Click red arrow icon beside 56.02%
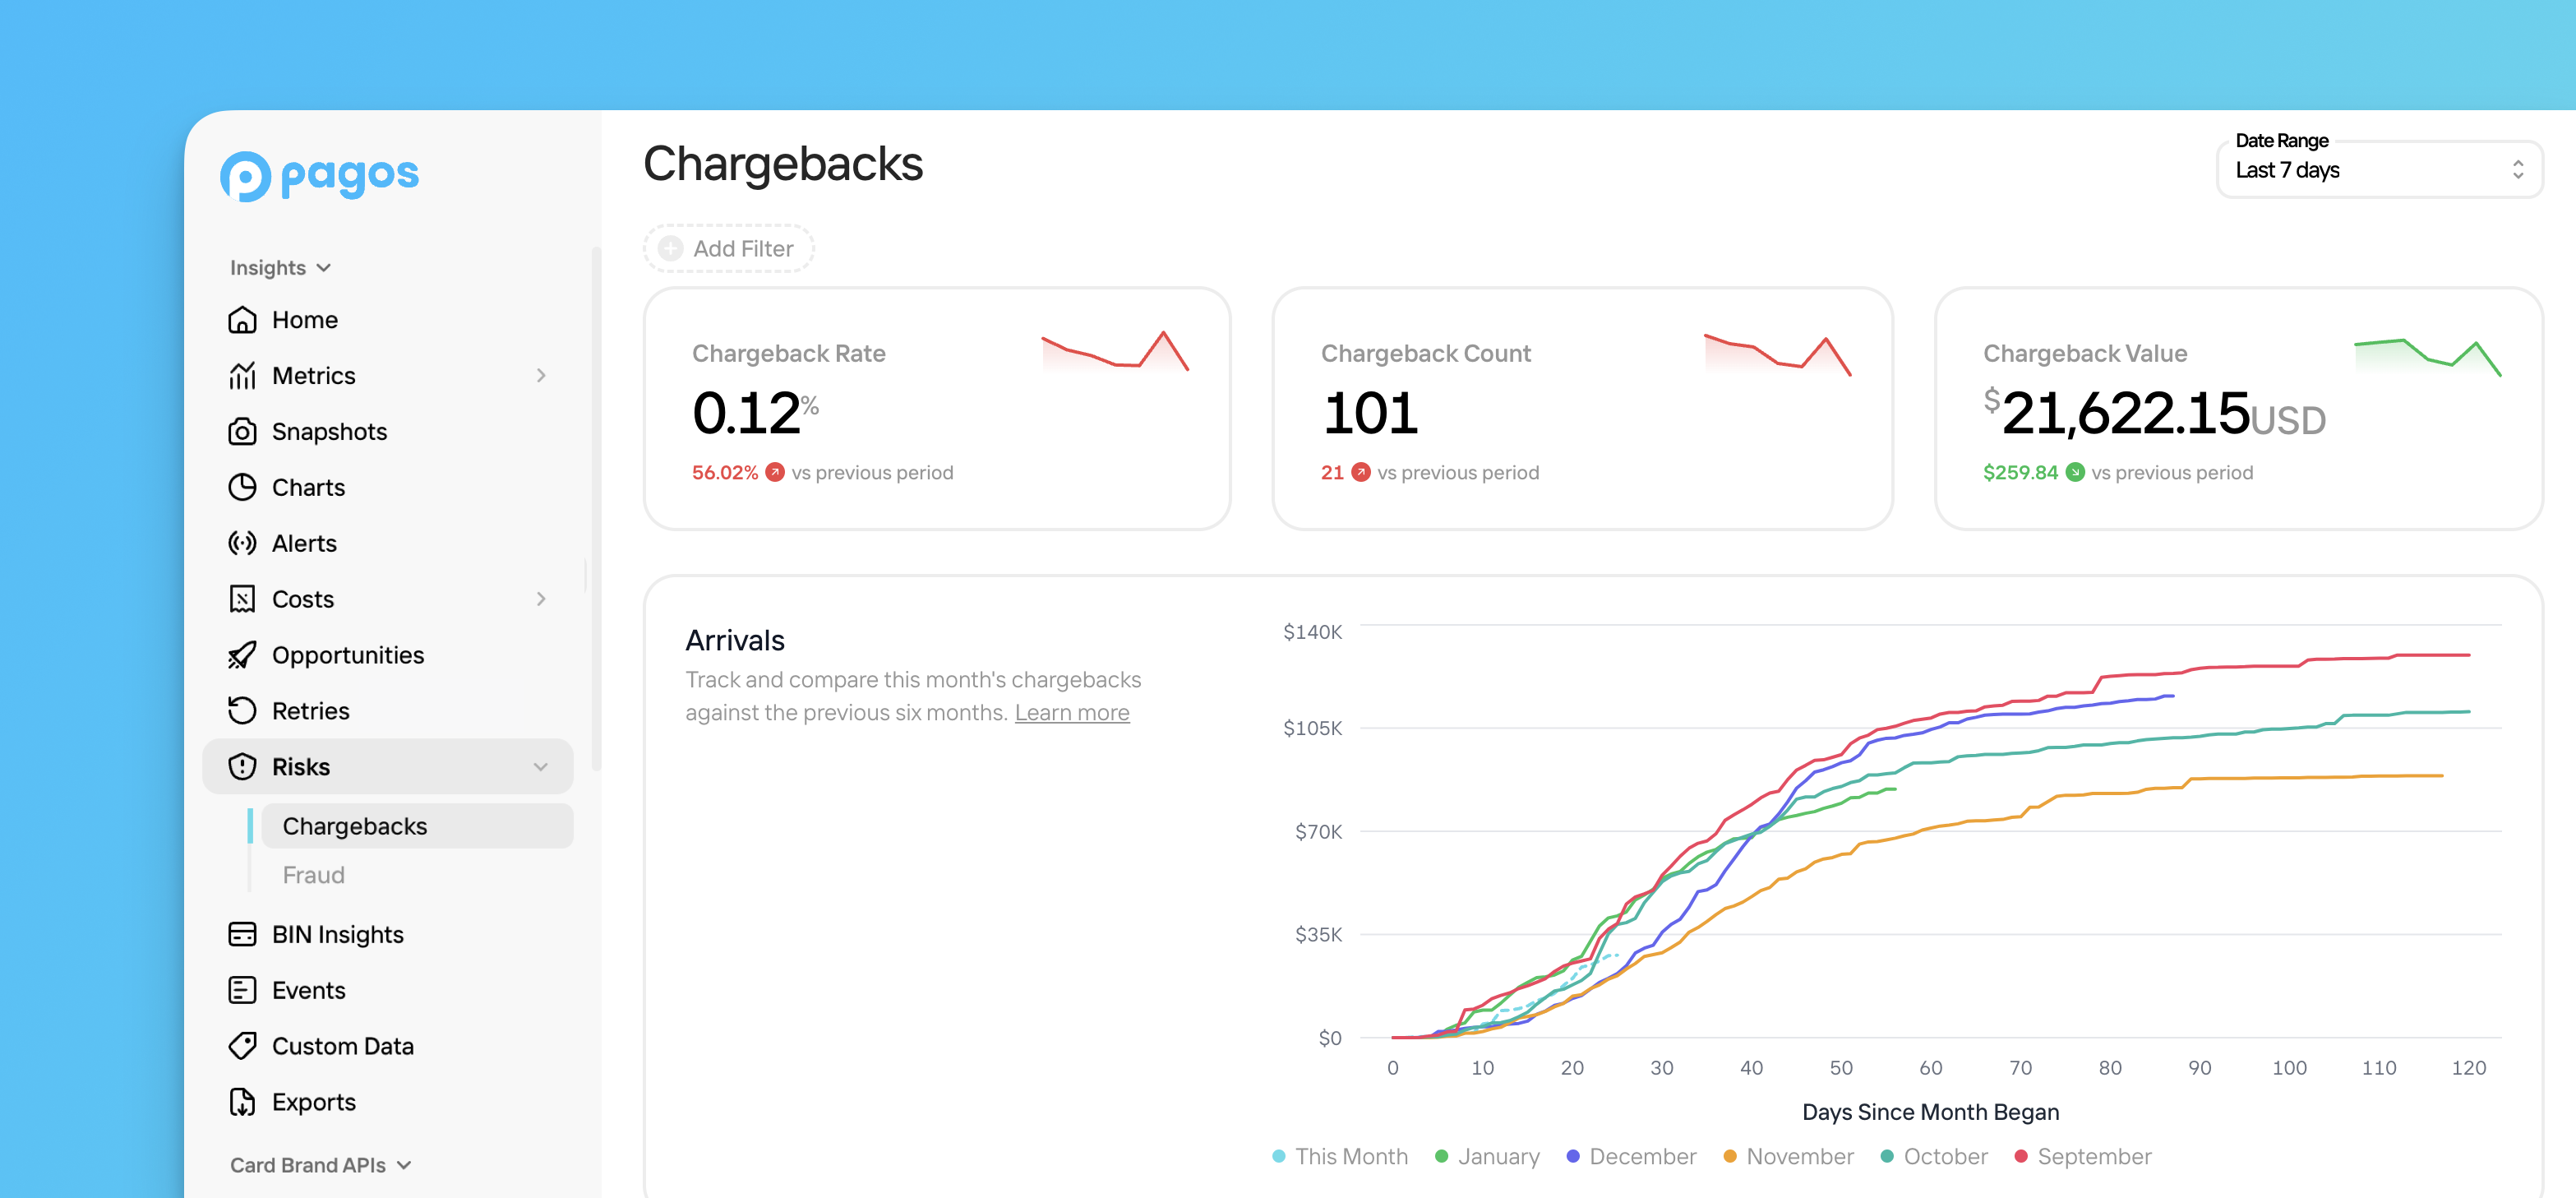Viewport: 2576px width, 1198px height. (775, 473)
